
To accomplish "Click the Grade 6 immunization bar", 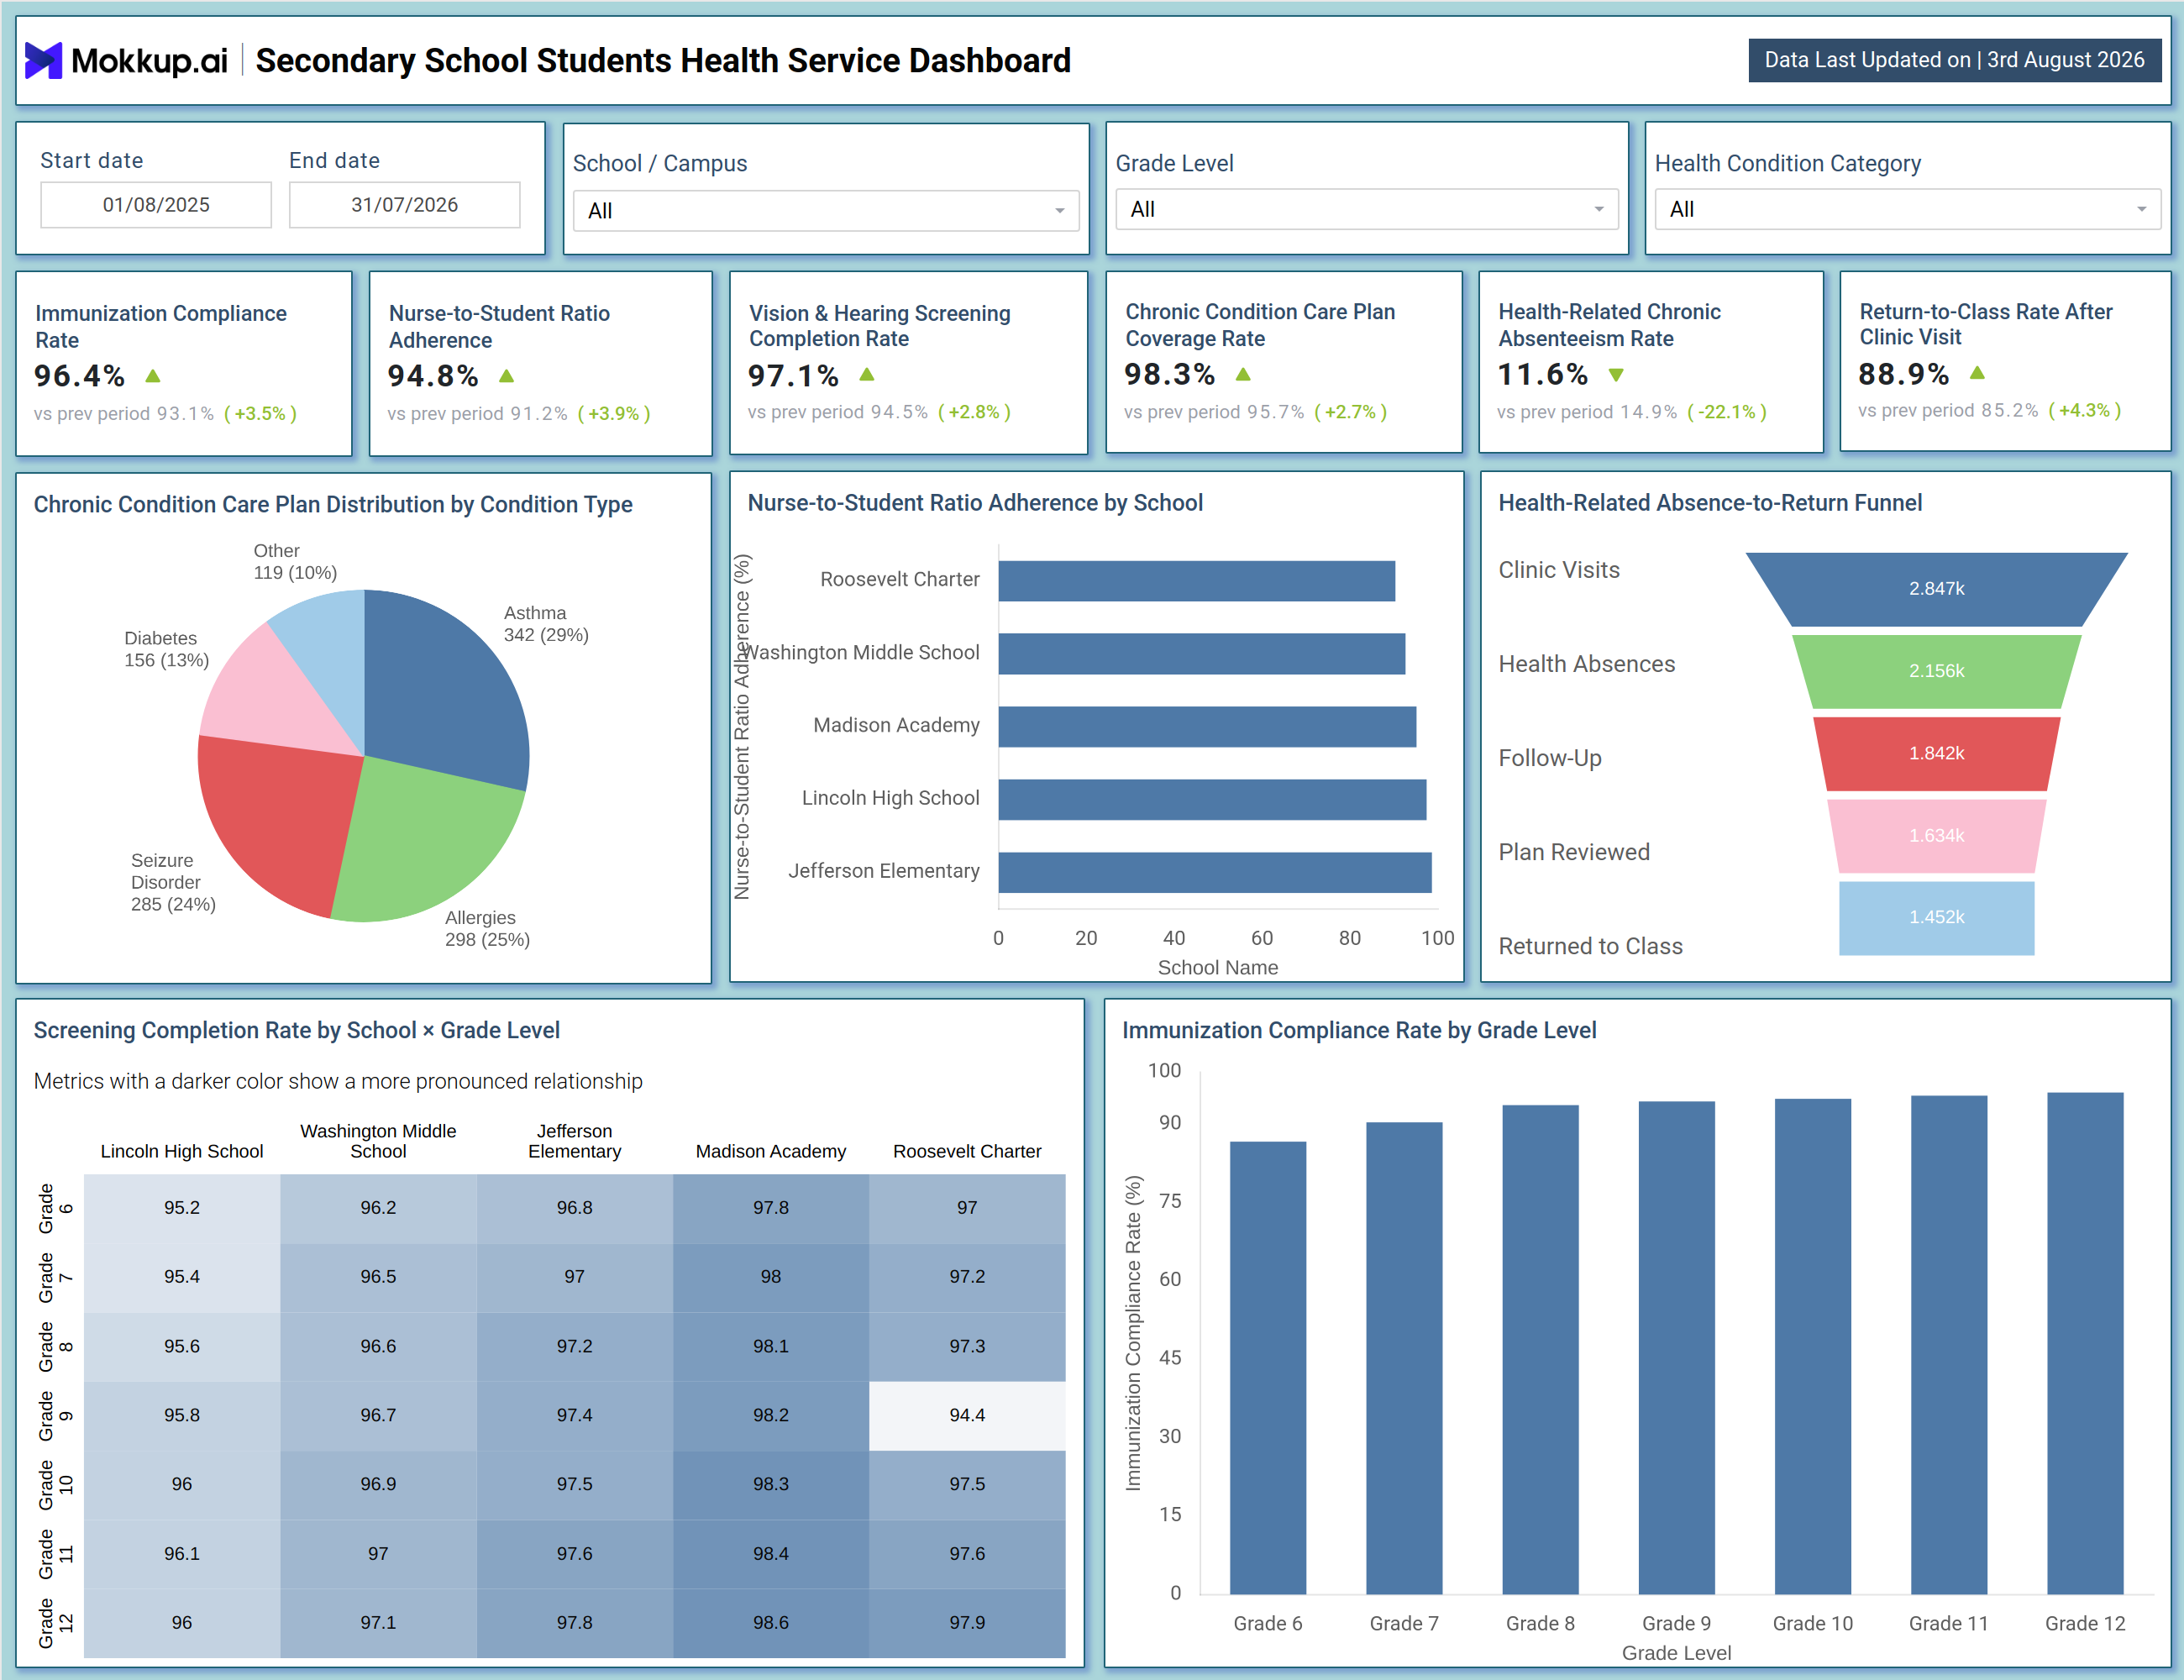I will click(1268, 1368).
